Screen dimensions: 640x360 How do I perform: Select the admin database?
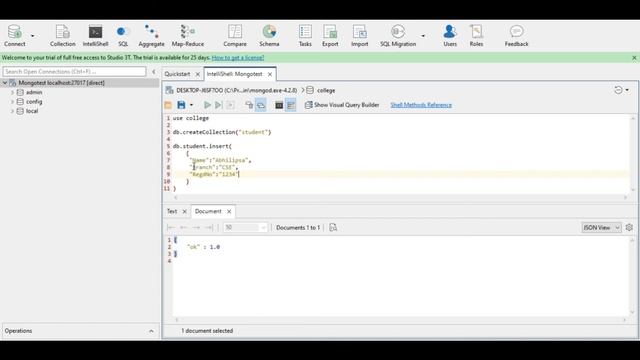[34, 93]
